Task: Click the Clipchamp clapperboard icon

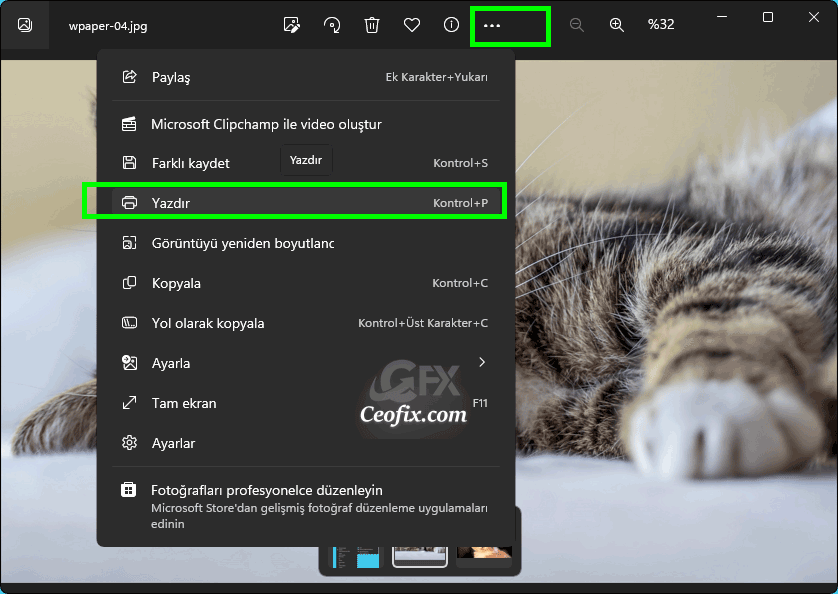Action: point(129,124)
